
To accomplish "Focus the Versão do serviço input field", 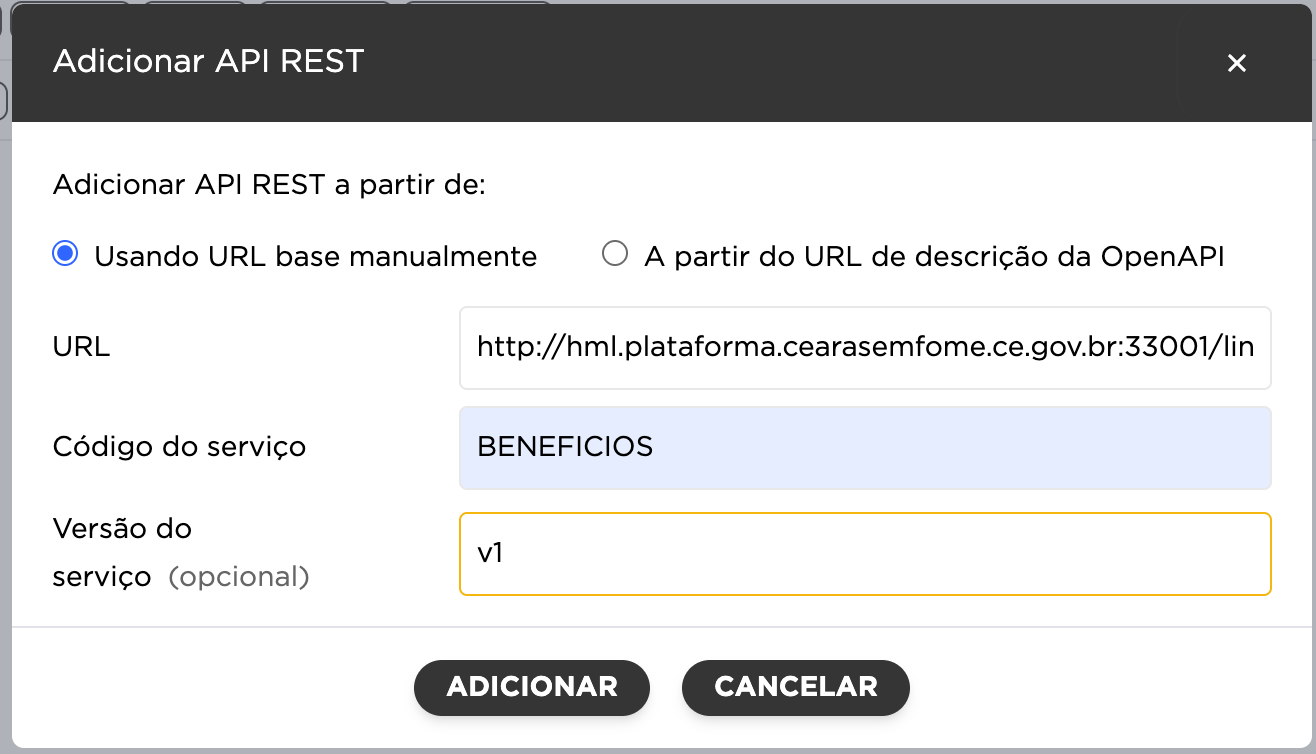I will click(865, 553).
